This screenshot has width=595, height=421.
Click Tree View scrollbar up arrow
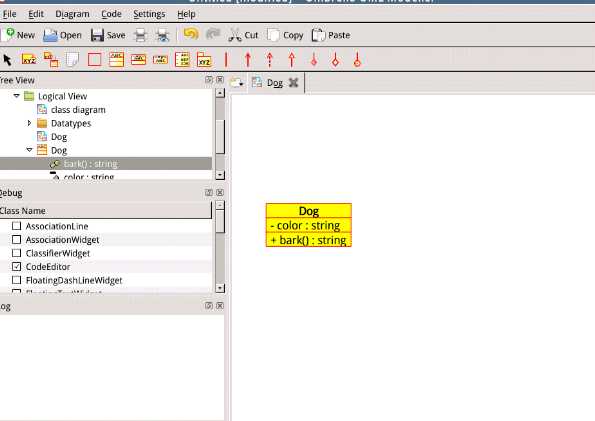pos(220,93)
